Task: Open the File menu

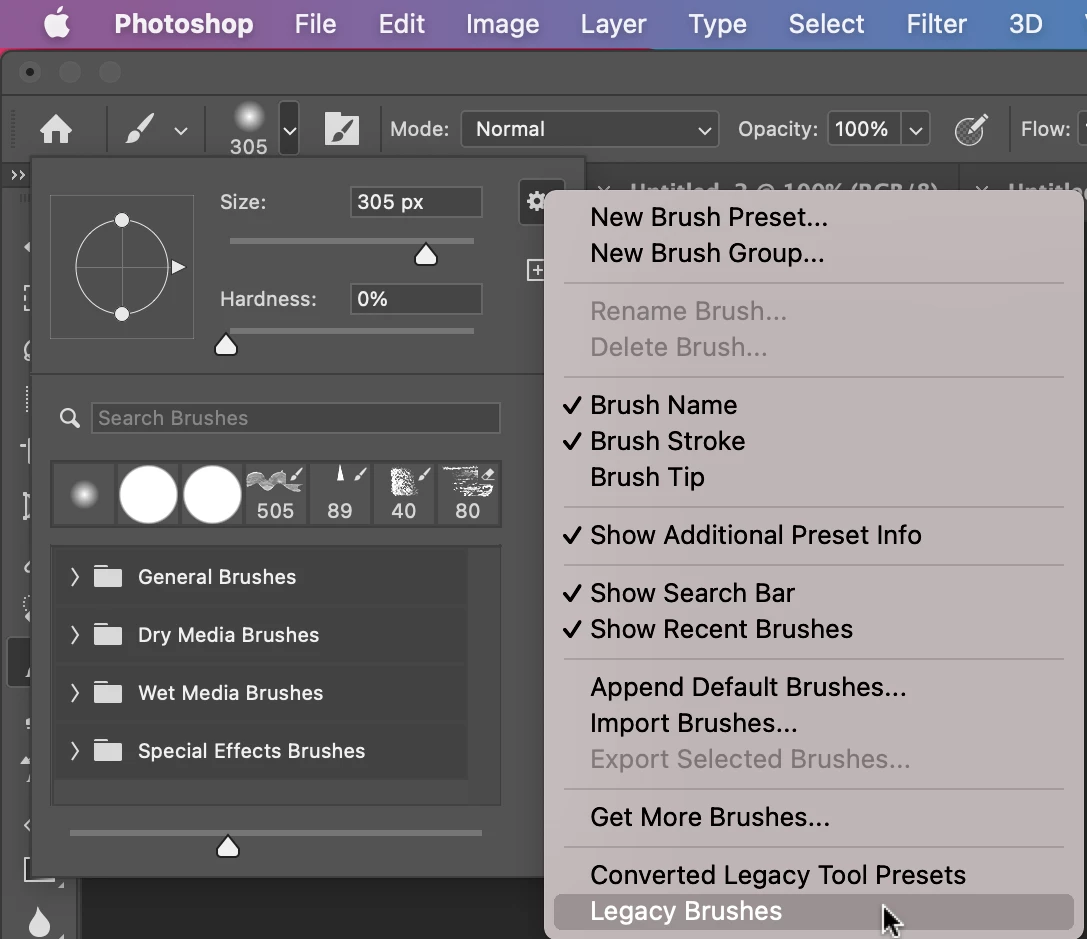Action: [x=315, y=24]
